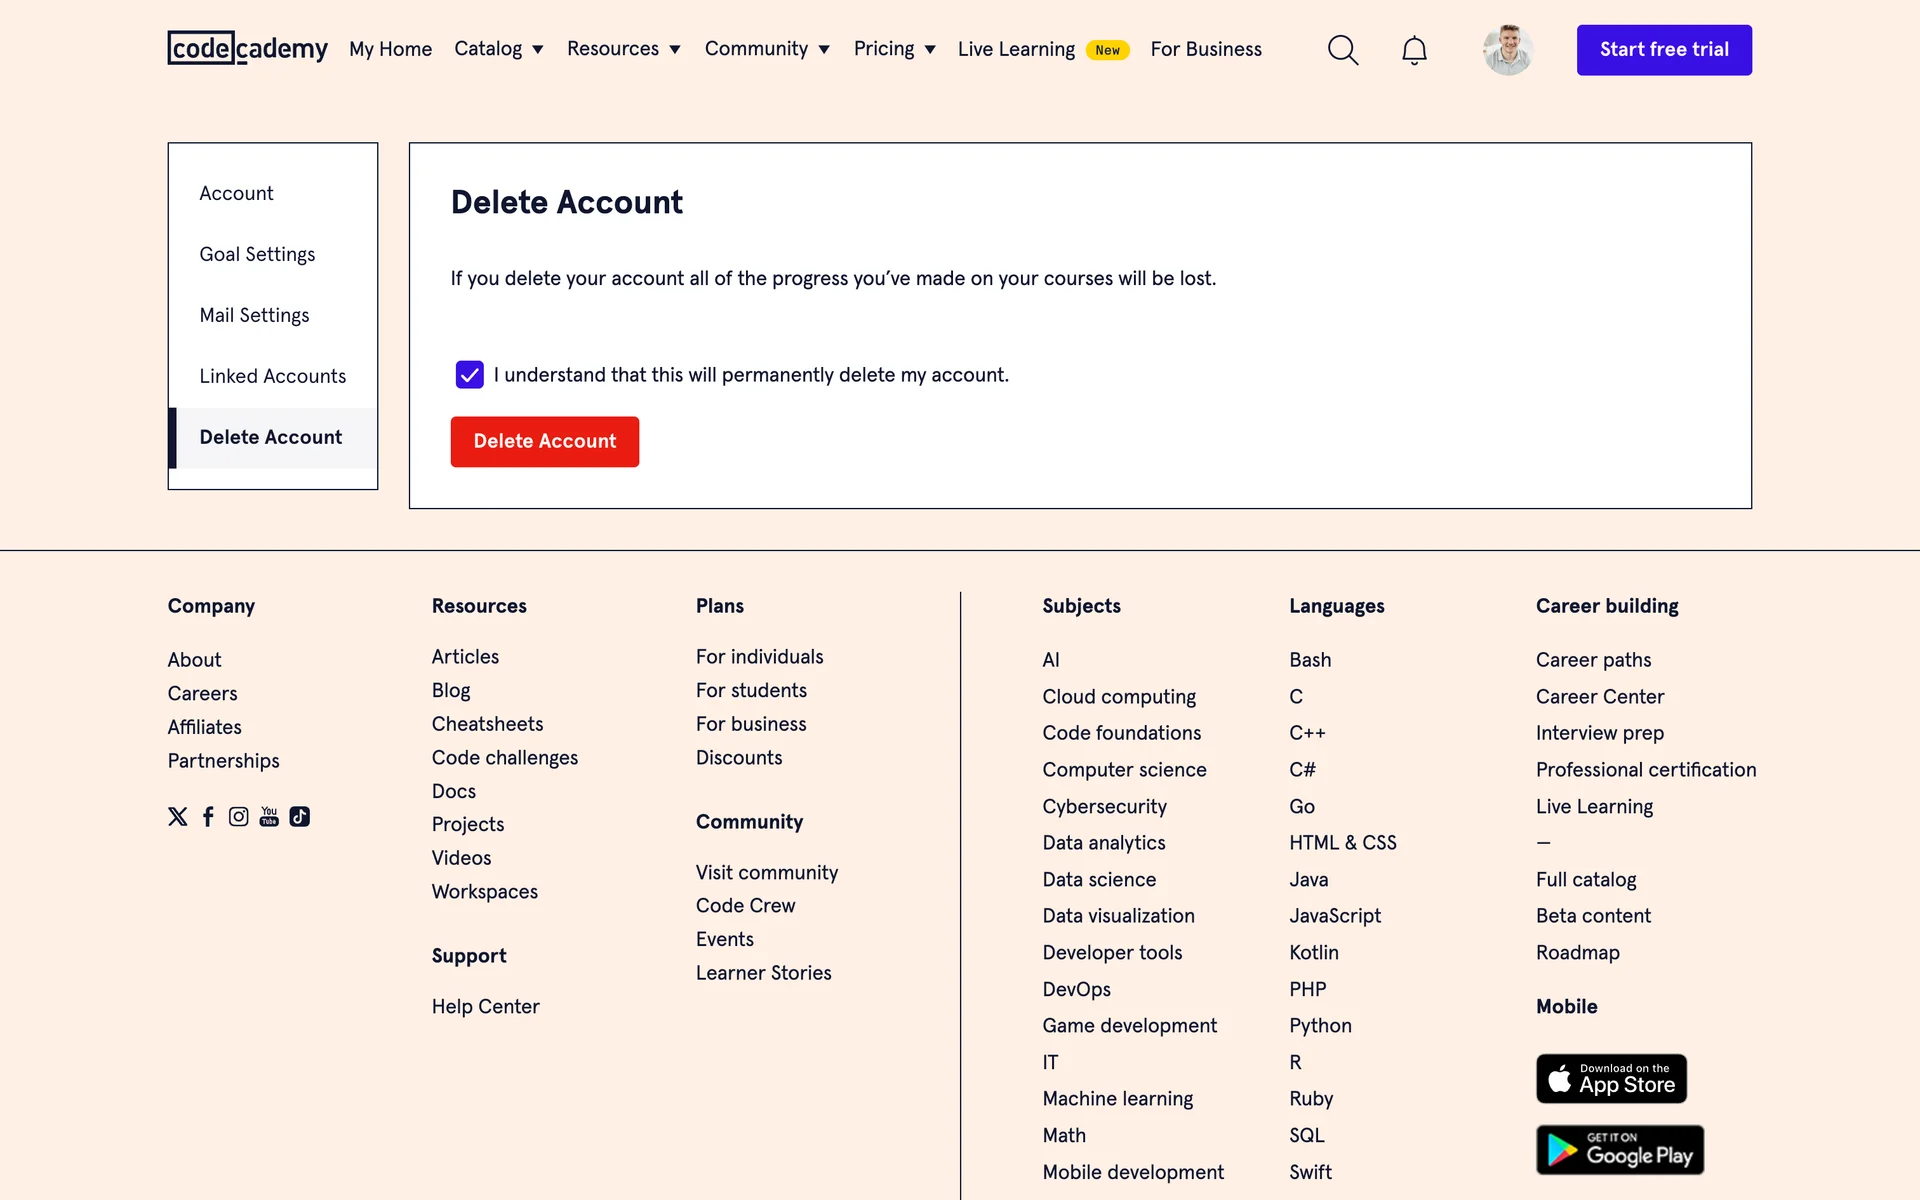Screen dimensions: 1920x1200
Task: Expand the Catalog dropdown menu
Action: (498, 49)
